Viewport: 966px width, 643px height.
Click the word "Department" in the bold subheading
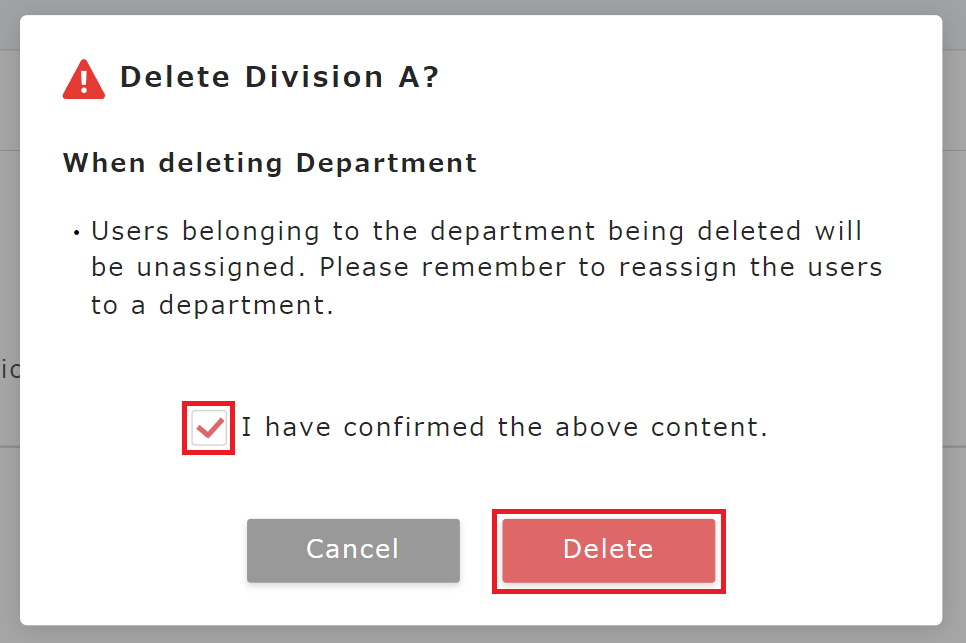coord(386,163)
